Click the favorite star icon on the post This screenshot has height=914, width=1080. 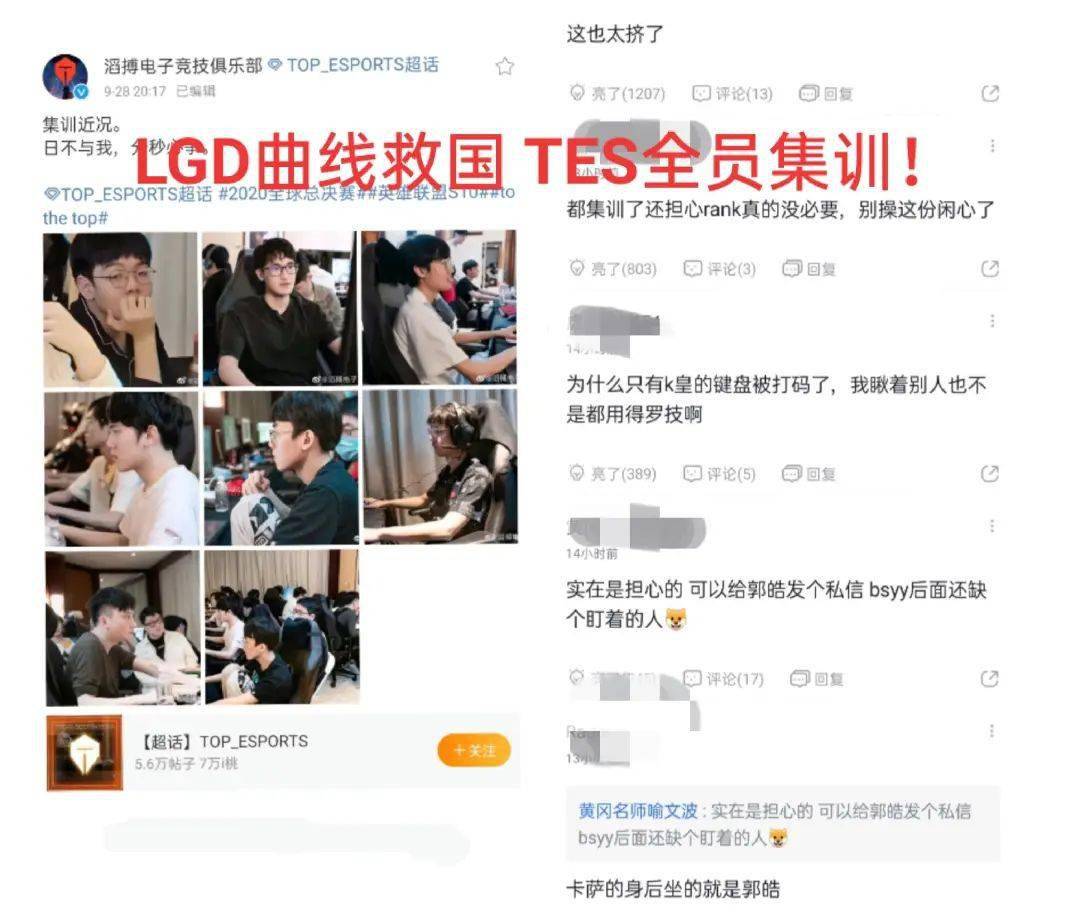pos(505,66)
